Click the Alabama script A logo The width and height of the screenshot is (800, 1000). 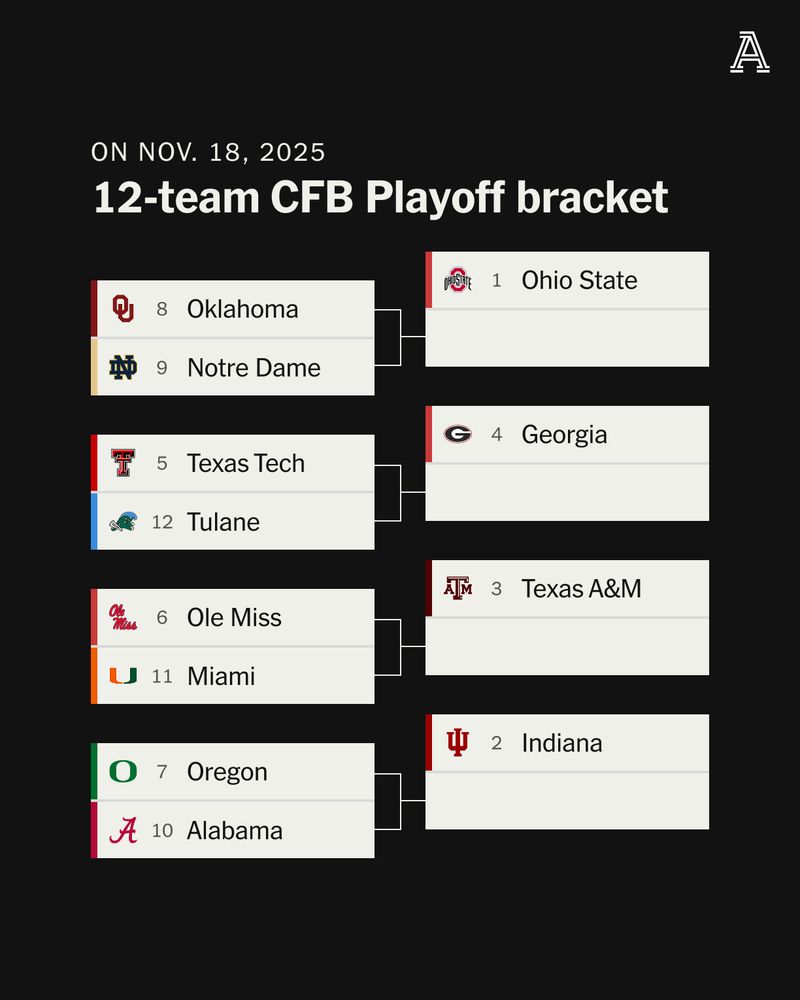click(123, 830)
